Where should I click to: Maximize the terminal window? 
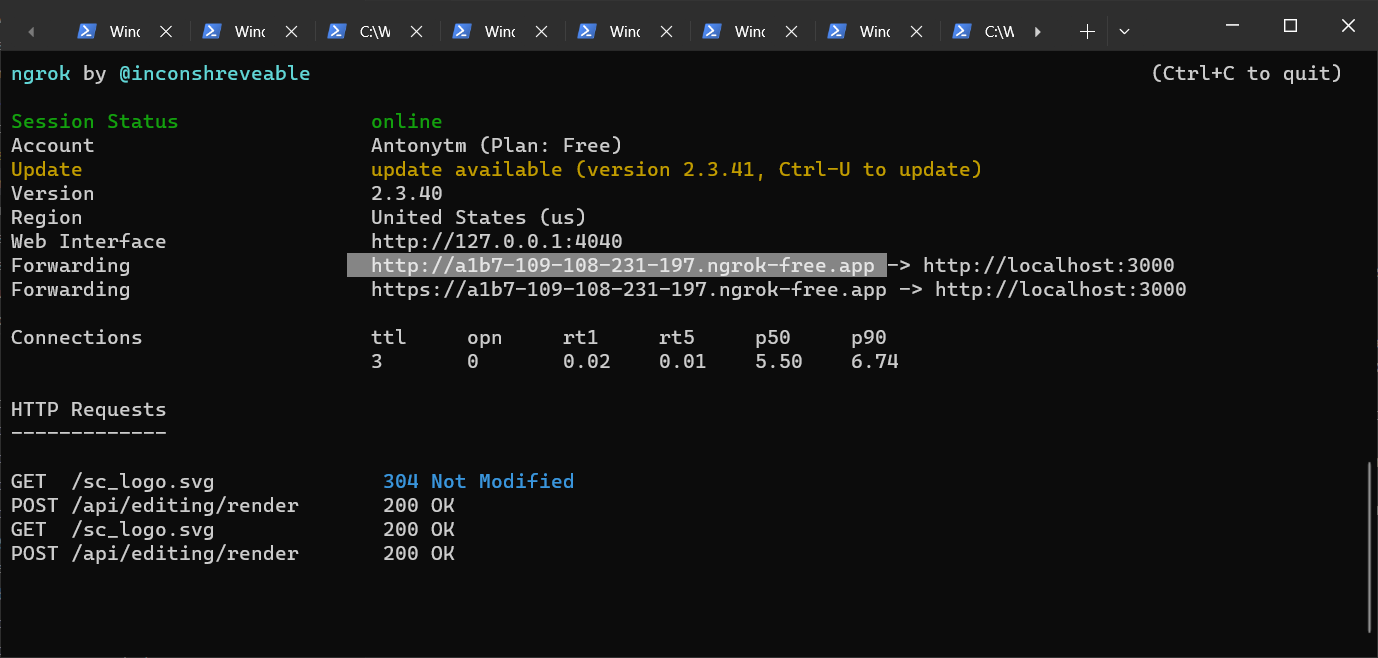pos(1290,26)
